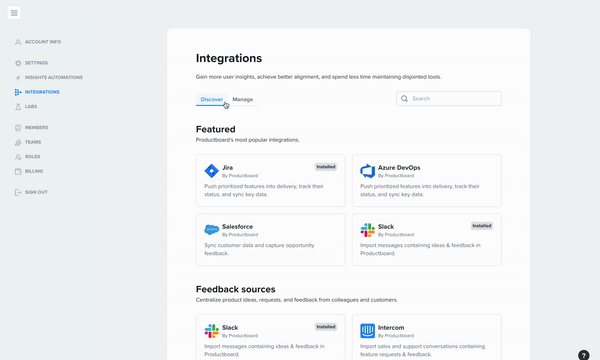Click the Feedback sources heading
The height and width of the screenshot is (360, 600).
coord(235,289)
